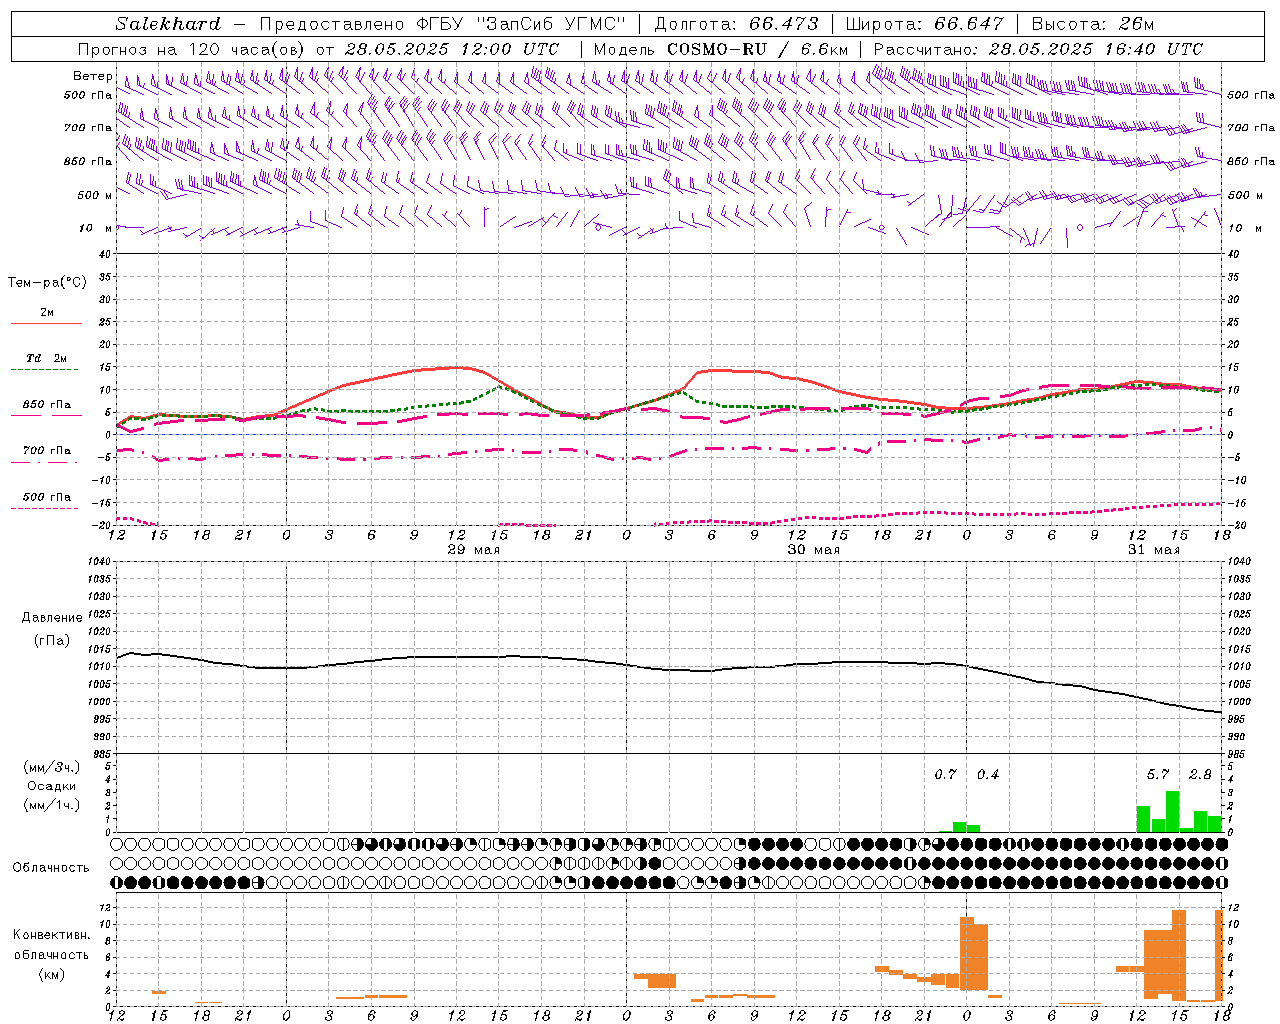Click the start time 28.05.2025 12:00 UTC

tap(452, 49)
